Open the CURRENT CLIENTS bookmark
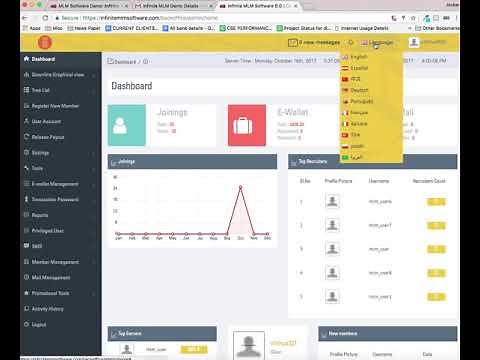This screenshot has width=480, height=360. click(x=132, y=28)
